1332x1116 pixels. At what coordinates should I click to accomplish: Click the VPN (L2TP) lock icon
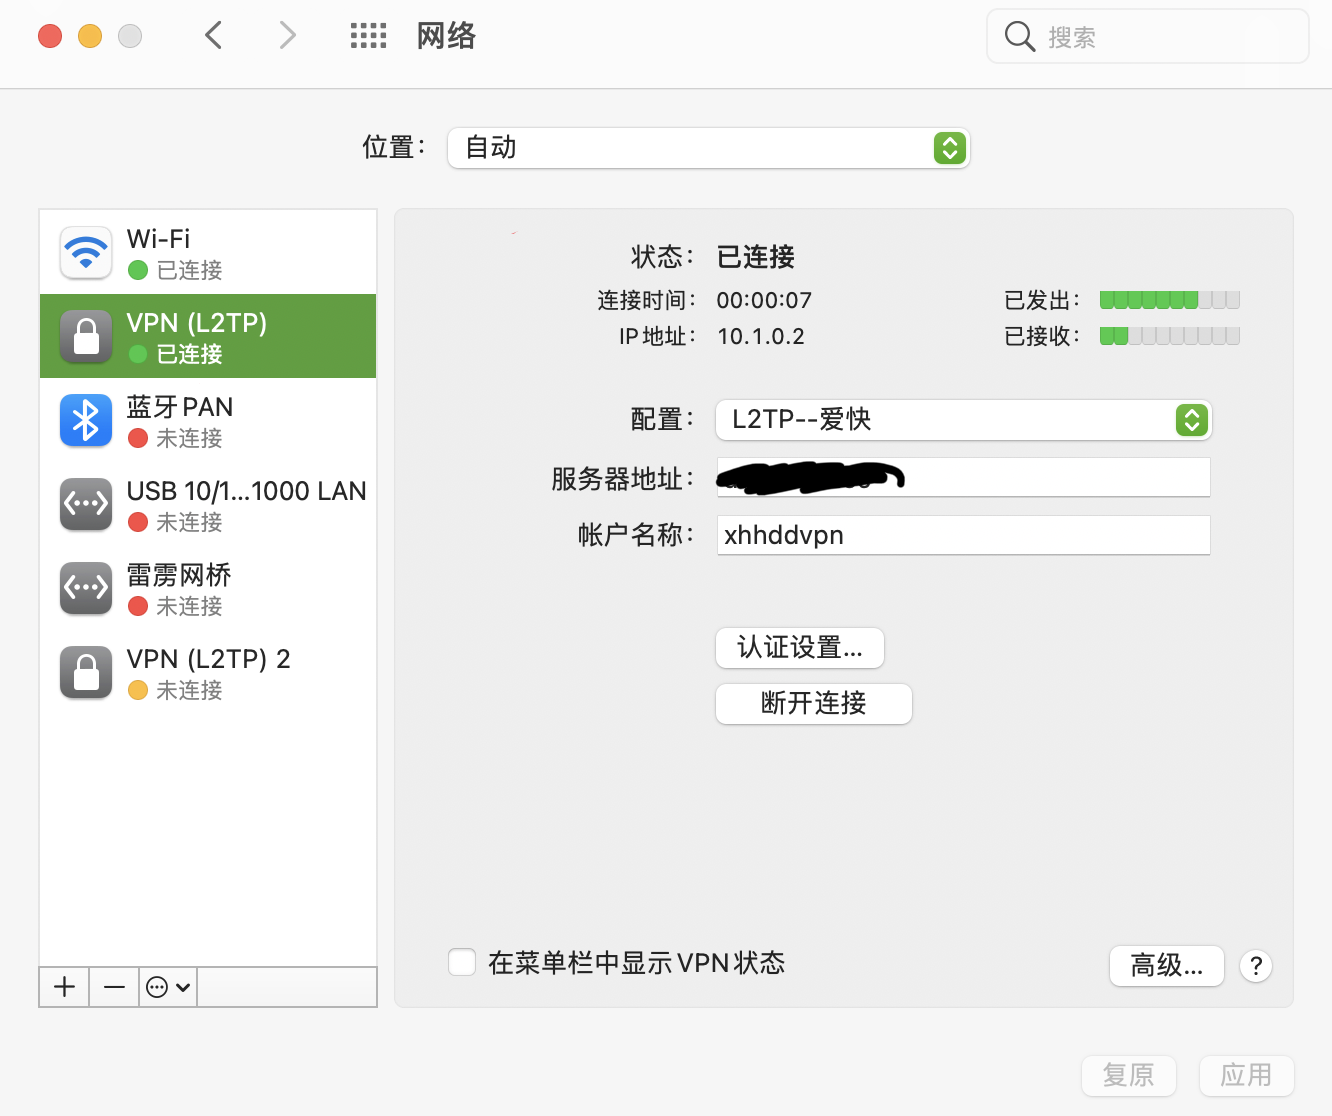tap(86, 336)
